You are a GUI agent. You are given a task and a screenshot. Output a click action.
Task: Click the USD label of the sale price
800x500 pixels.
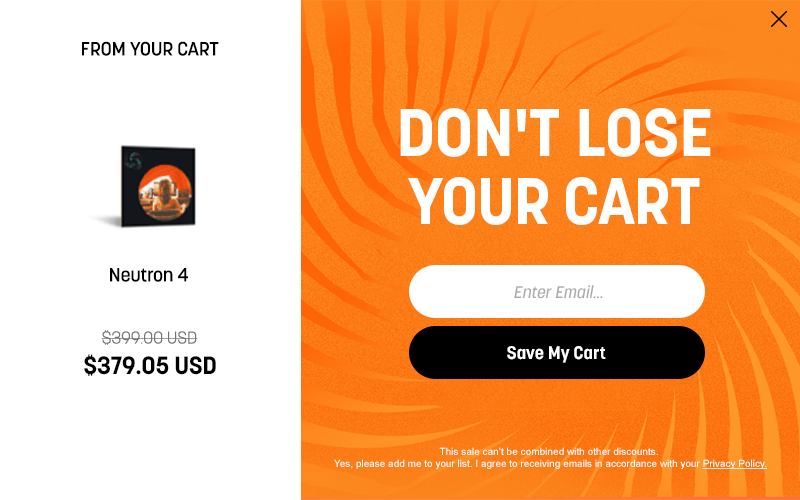pos(196,366)
